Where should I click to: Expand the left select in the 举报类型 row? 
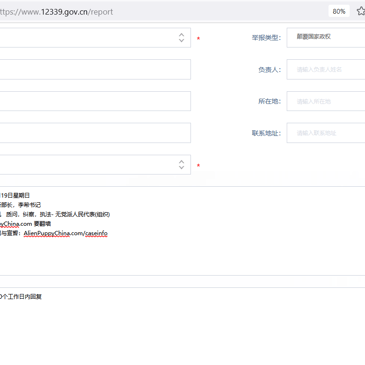pos(95,37)
